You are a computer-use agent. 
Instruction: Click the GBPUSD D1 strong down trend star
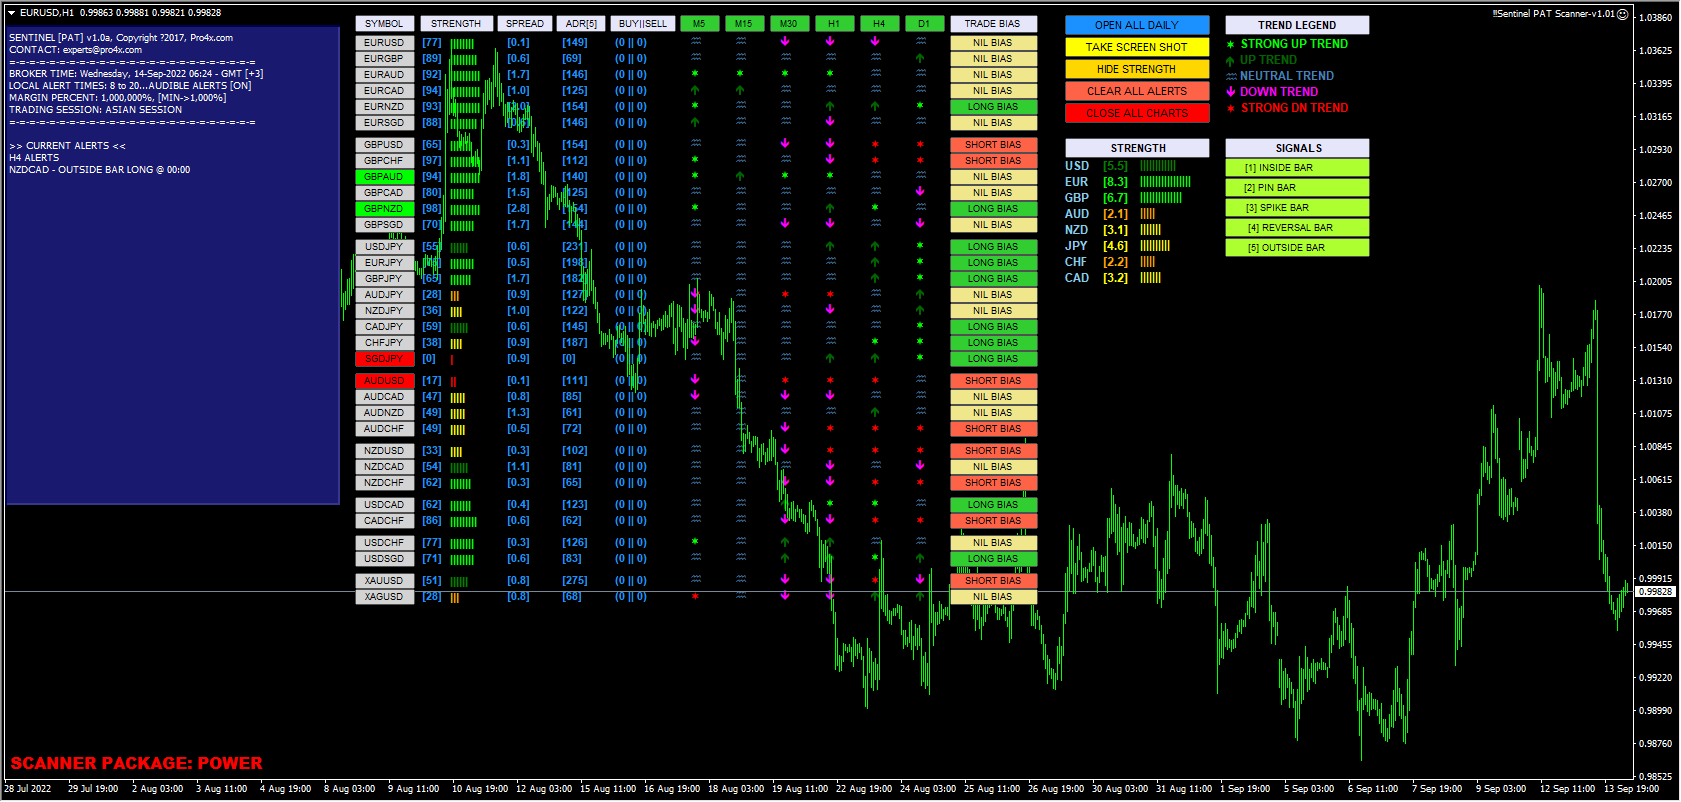click(x=920, y=144)
